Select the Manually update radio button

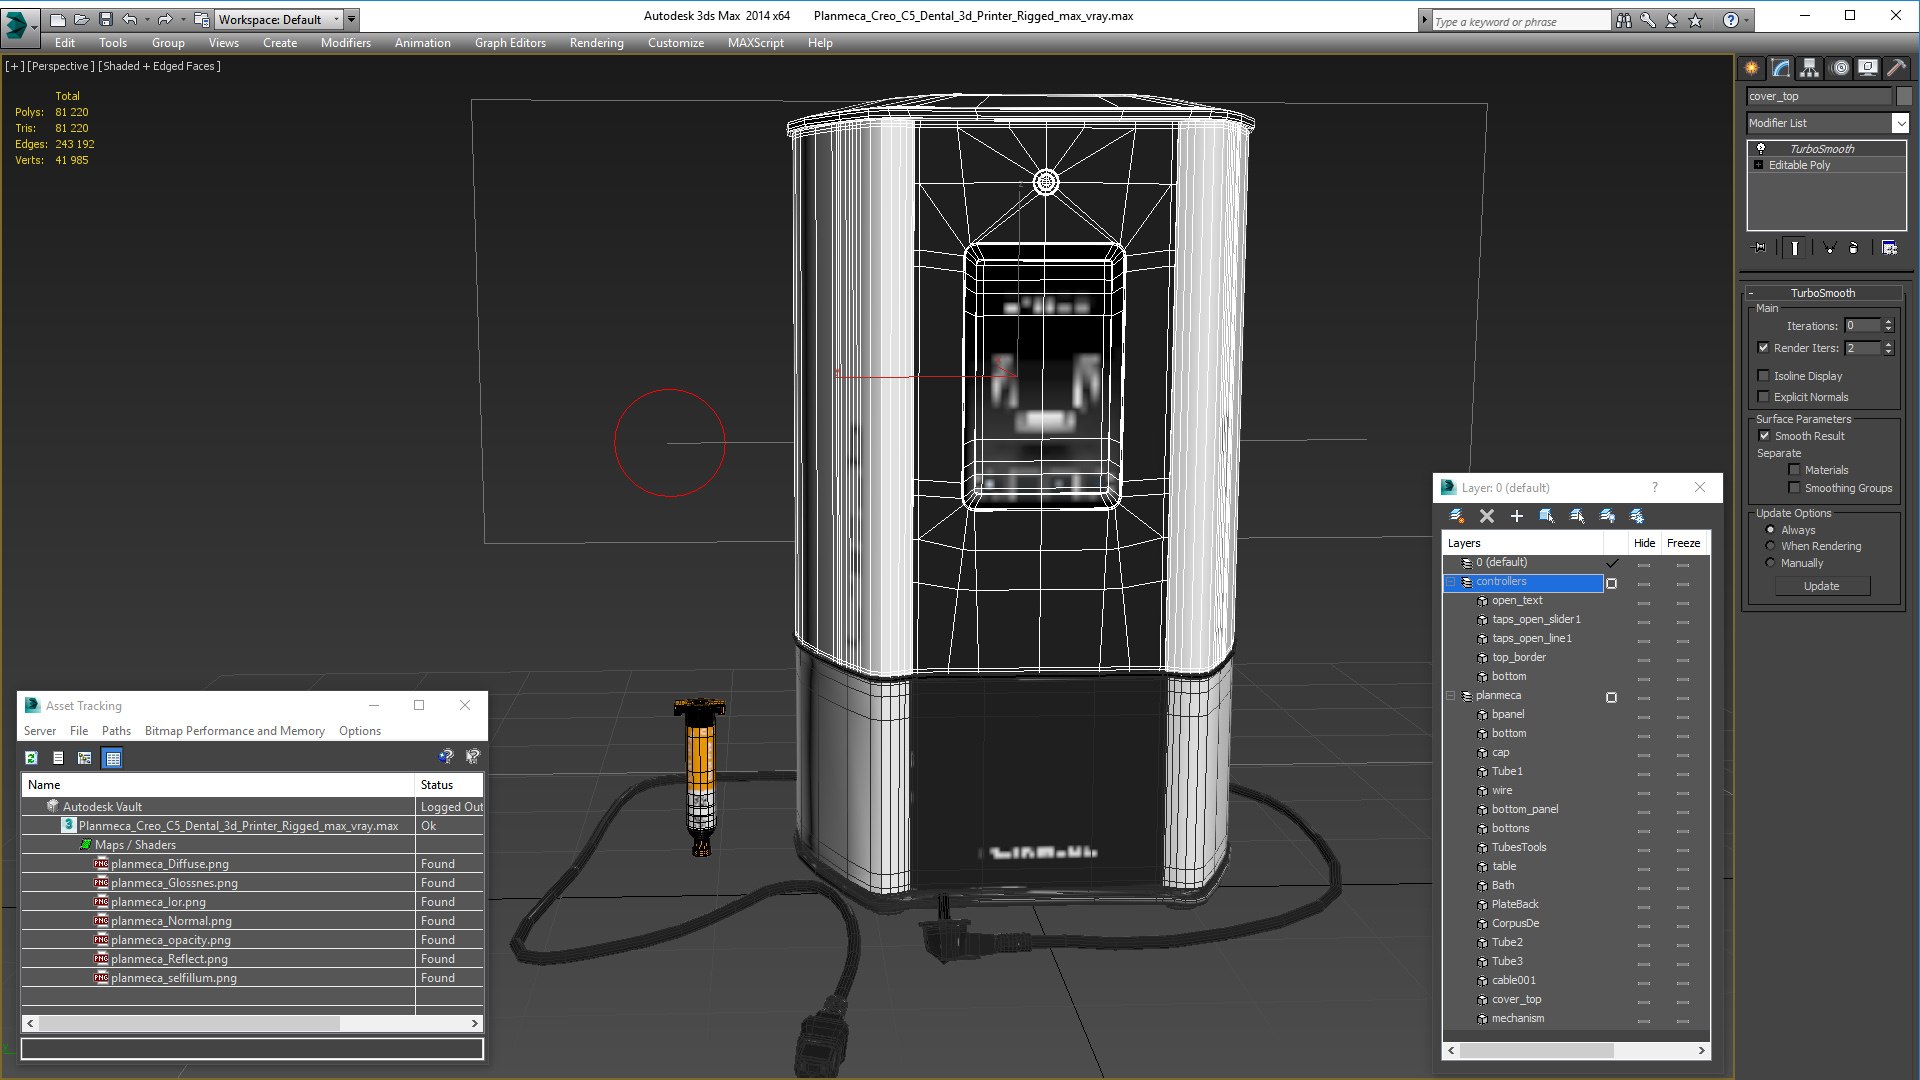[1770, 563]
